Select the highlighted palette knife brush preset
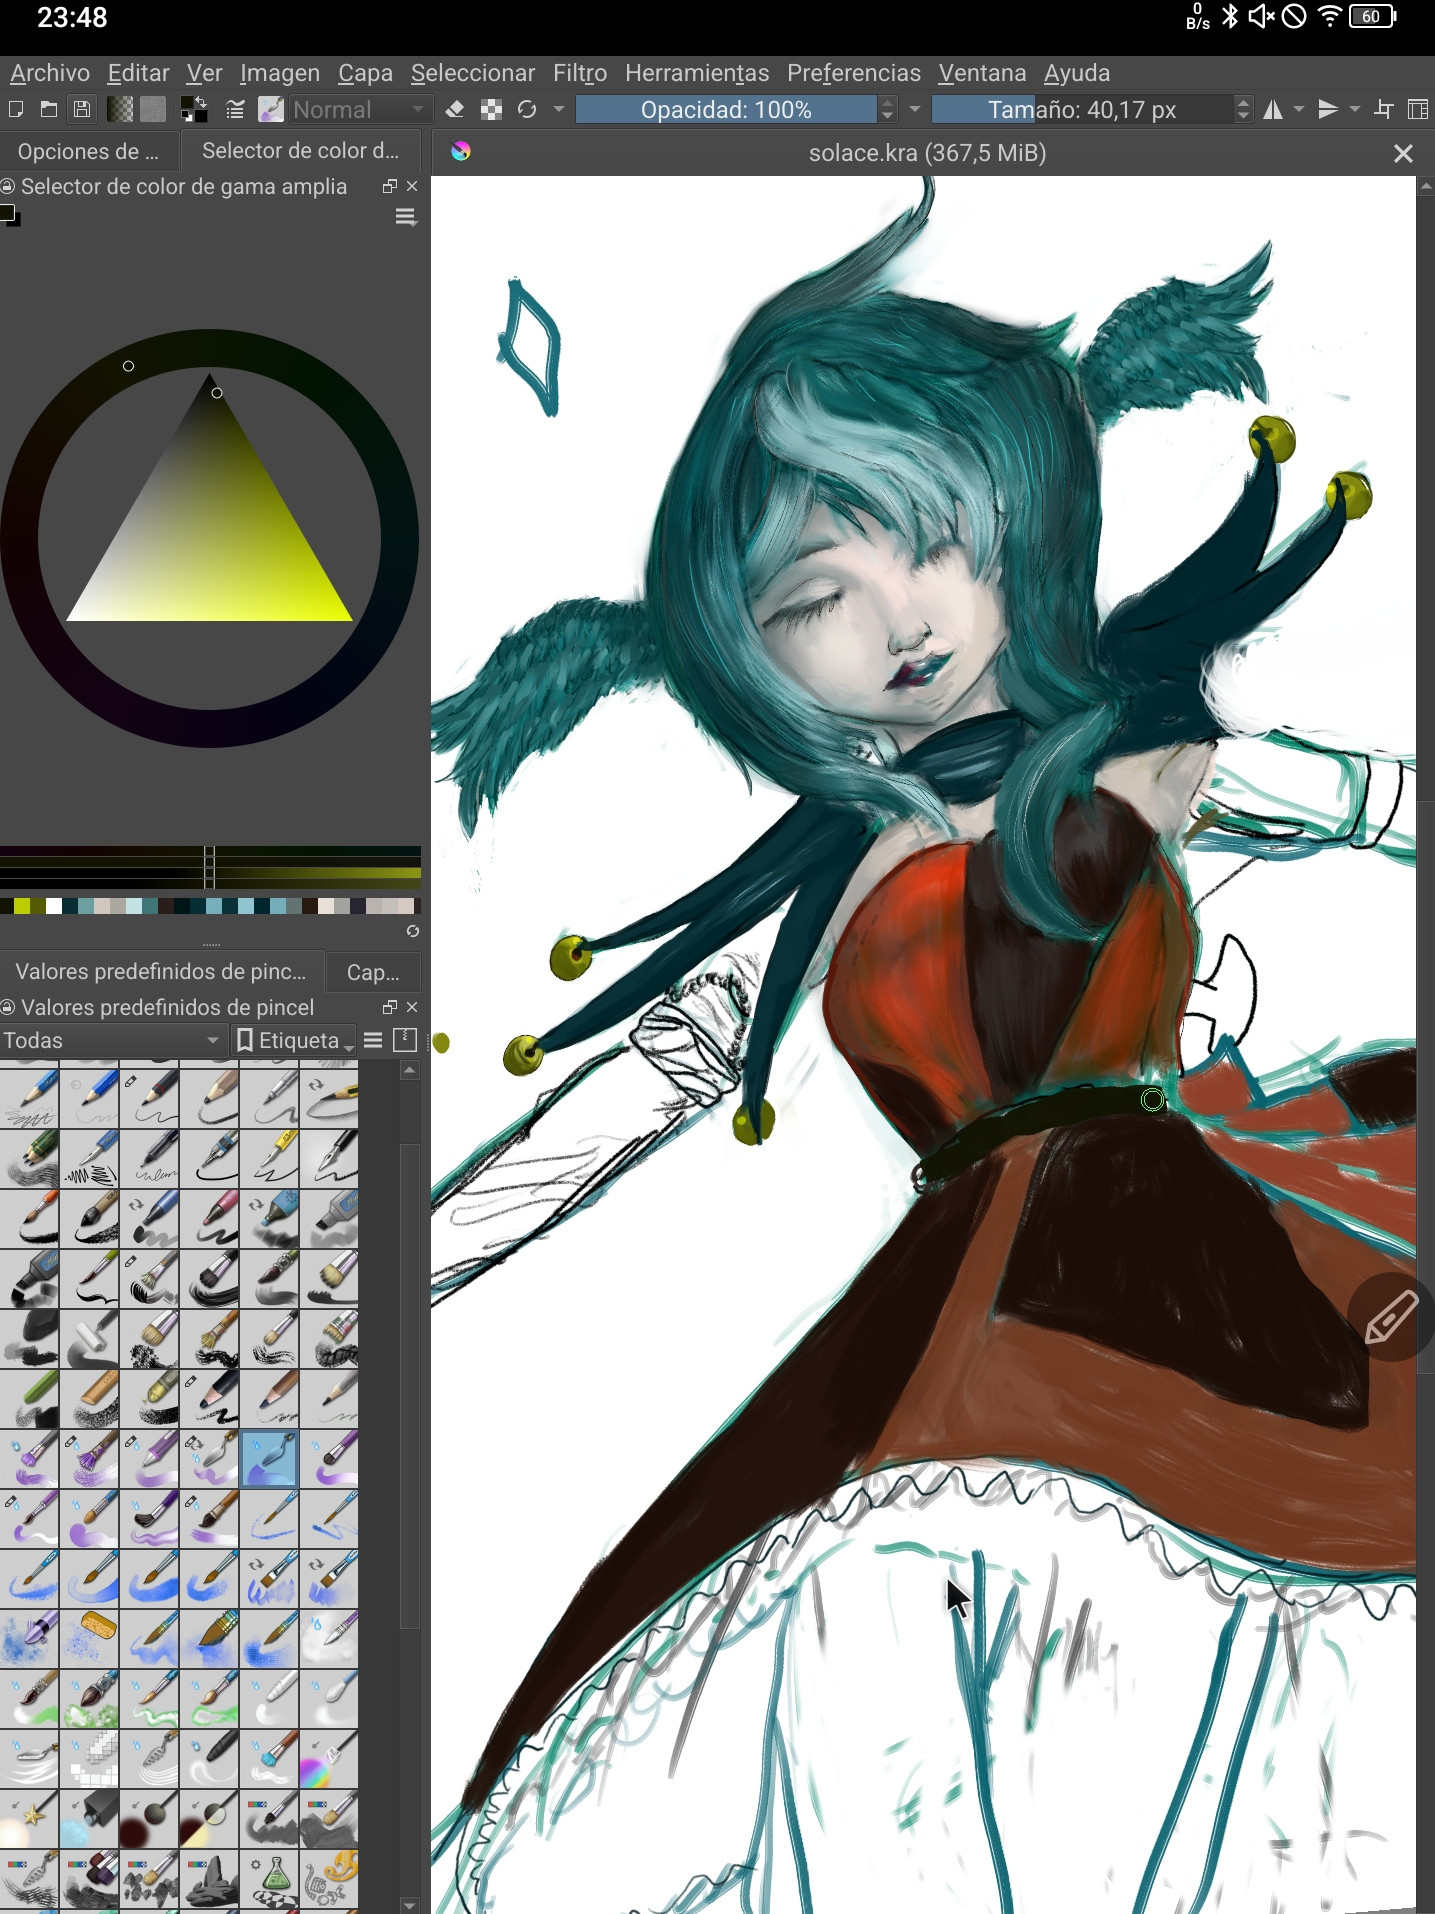This screenshot has height=1914, width=1435. (269, 1458)
